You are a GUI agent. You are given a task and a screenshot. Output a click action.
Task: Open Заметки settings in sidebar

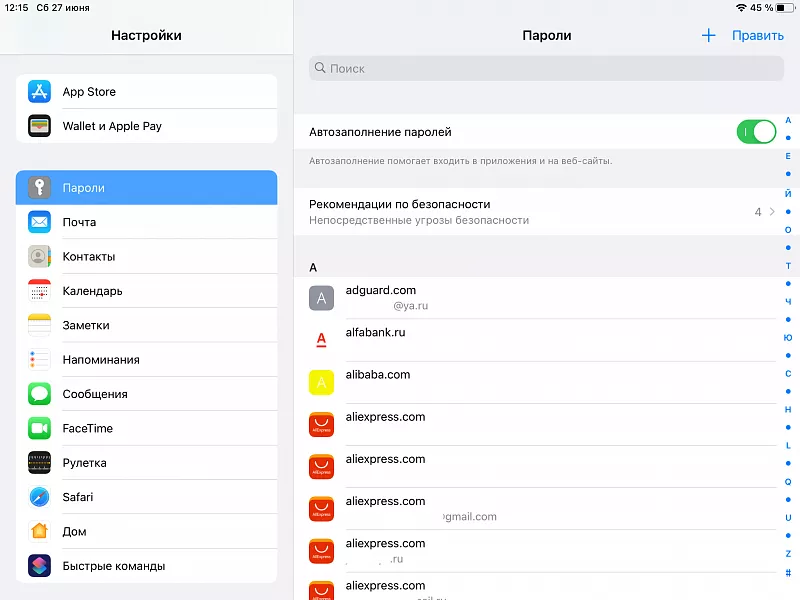tap(146, 325)
